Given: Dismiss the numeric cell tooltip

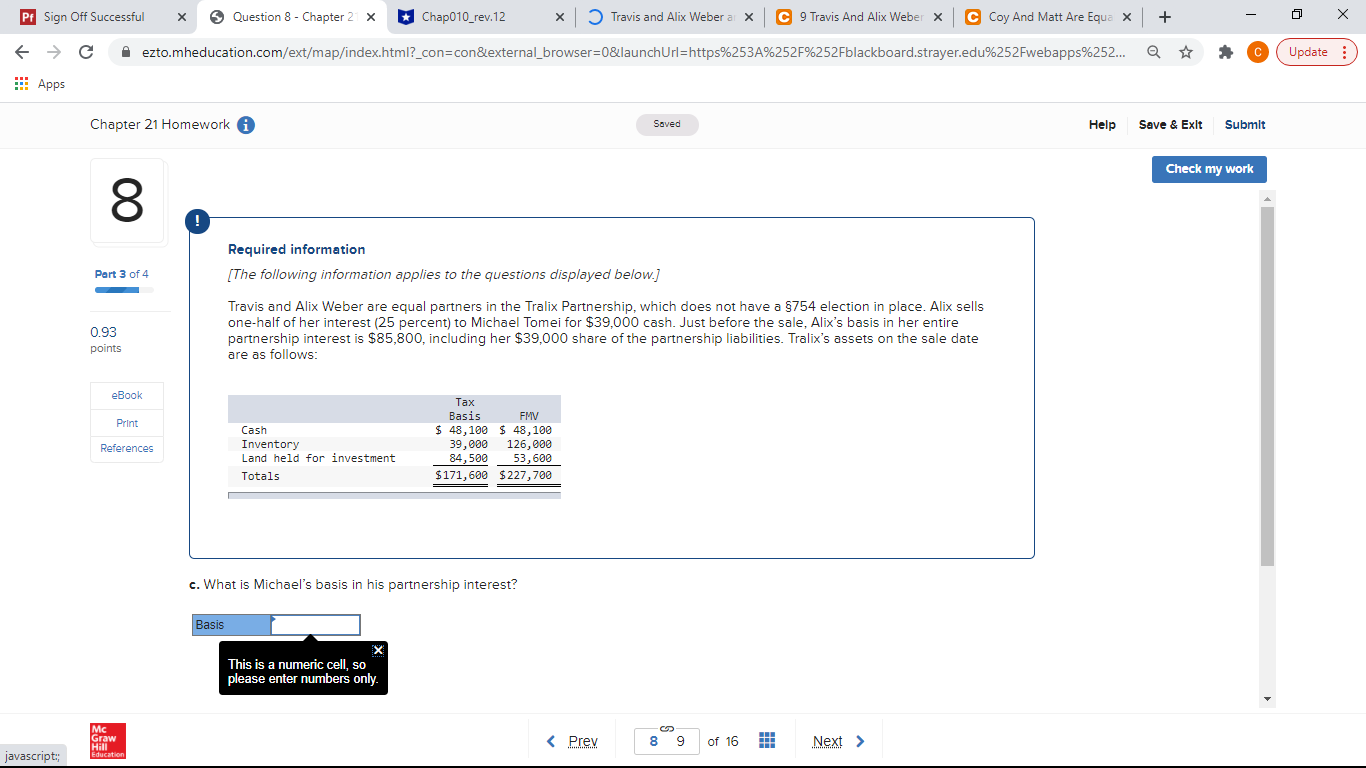Looking at the screenshot, I should [x=378, y=650].
